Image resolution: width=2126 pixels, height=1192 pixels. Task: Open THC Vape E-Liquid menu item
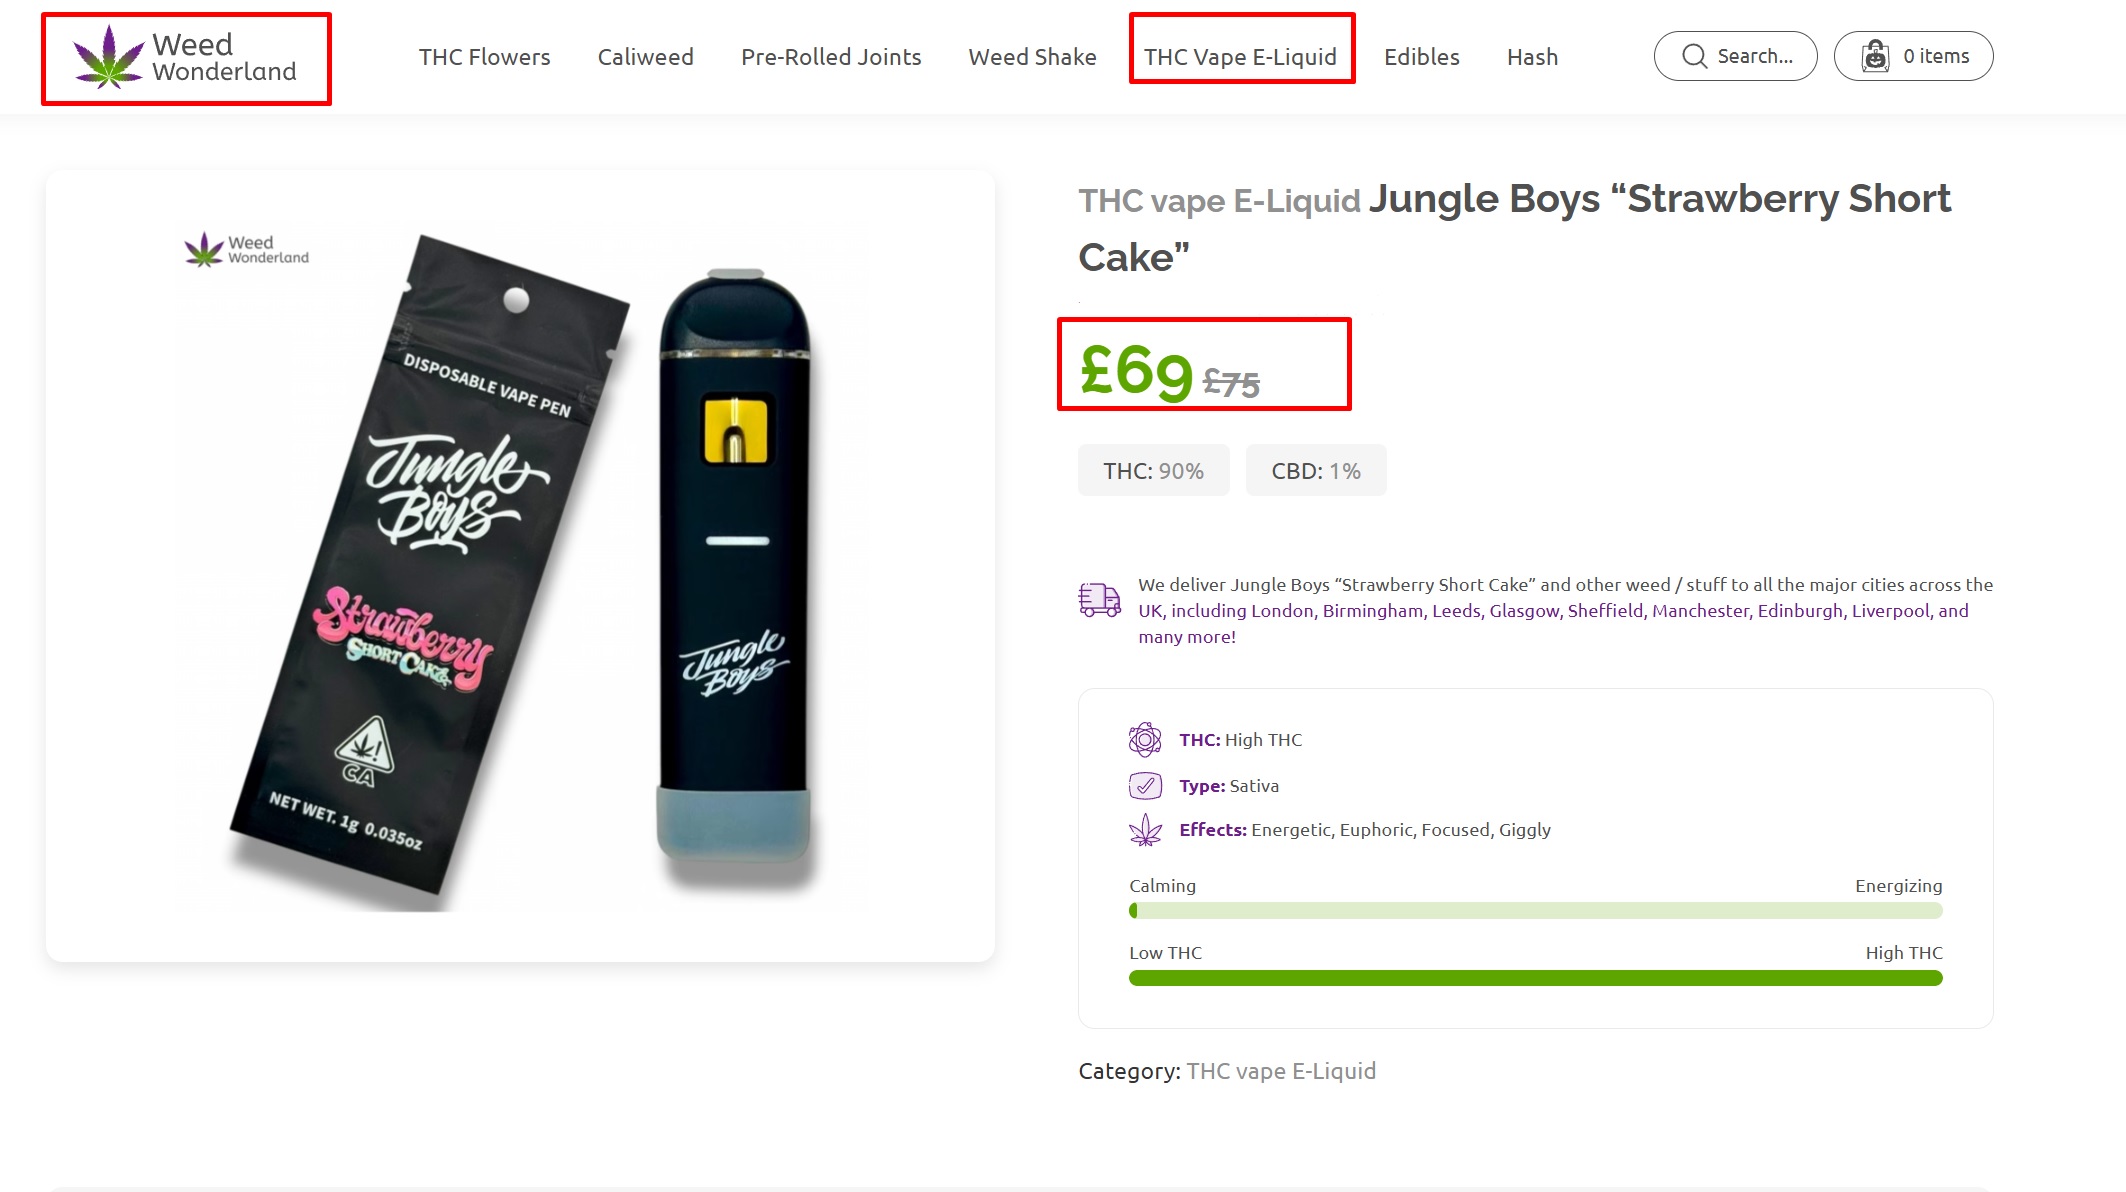(1240, 57)
